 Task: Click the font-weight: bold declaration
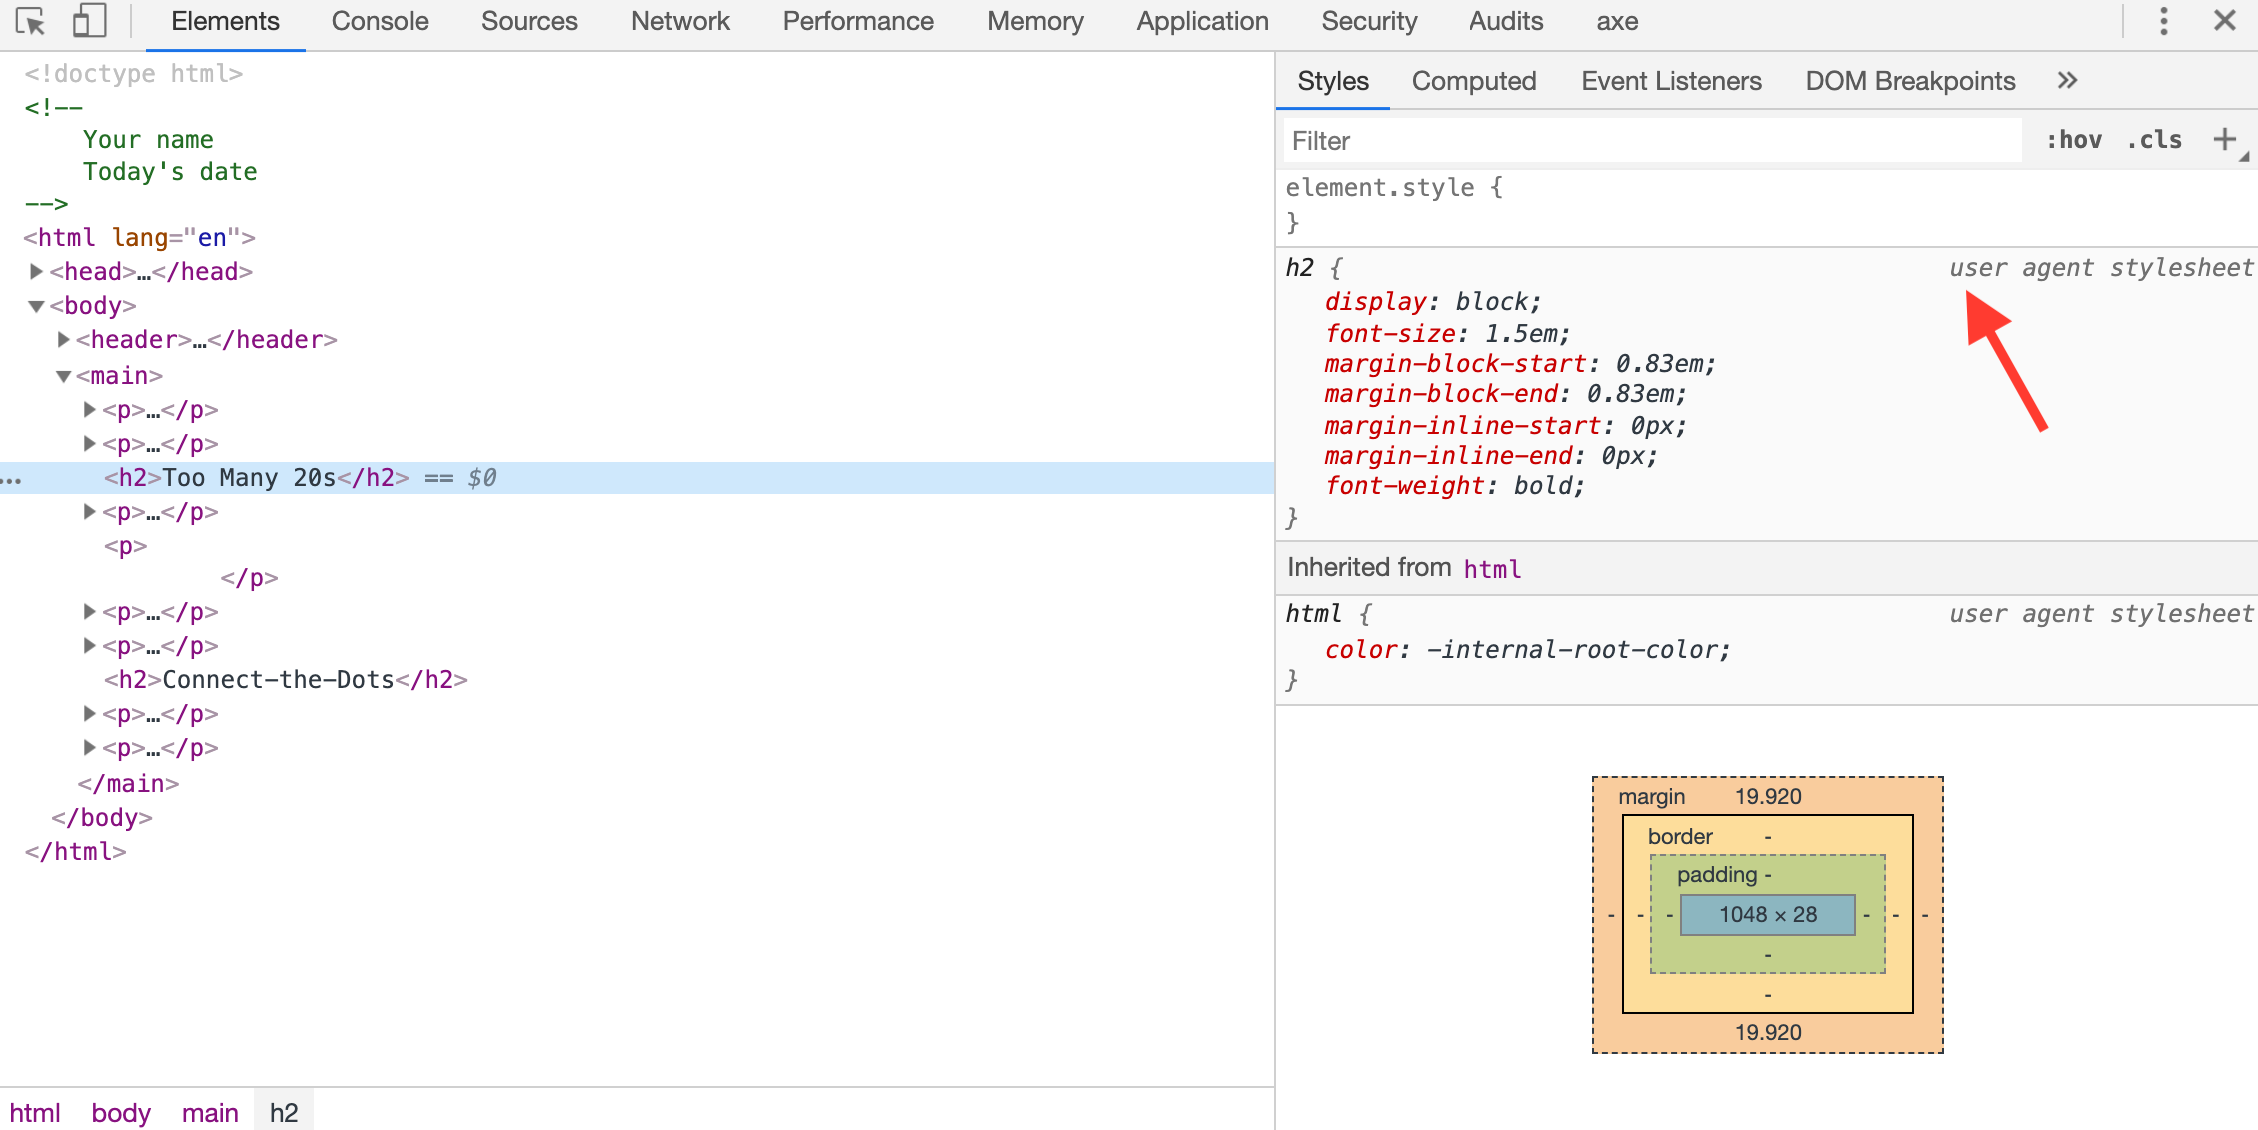pos(1455,486)
